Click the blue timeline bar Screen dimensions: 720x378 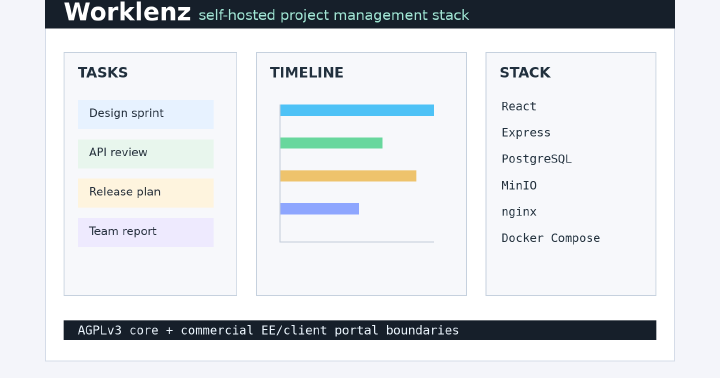tap(357, 110)
